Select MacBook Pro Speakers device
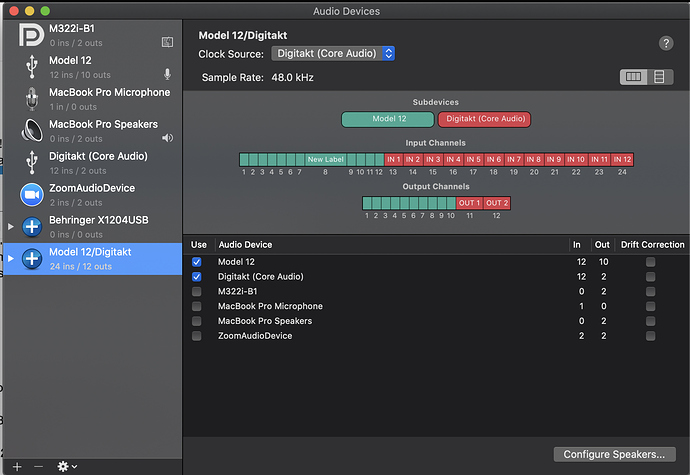Viewport: 690px width, 475px height. [x=98, y=130]
